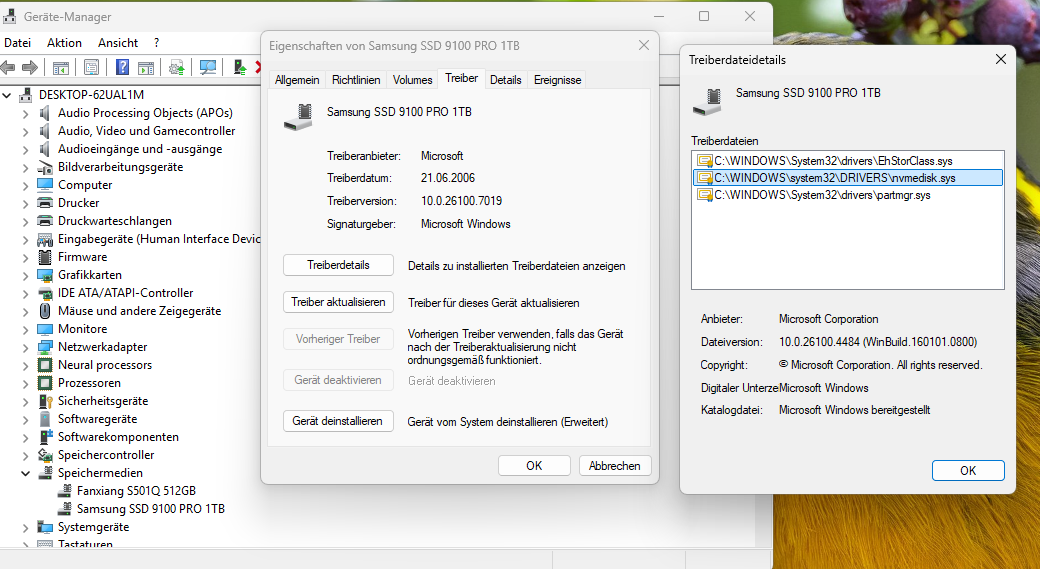Image resolution: width=1040 pixels, height=569 pixels.
Task: Select Samsung SSD 9100 PRO 1TB tree item
Action: [151, 509]
